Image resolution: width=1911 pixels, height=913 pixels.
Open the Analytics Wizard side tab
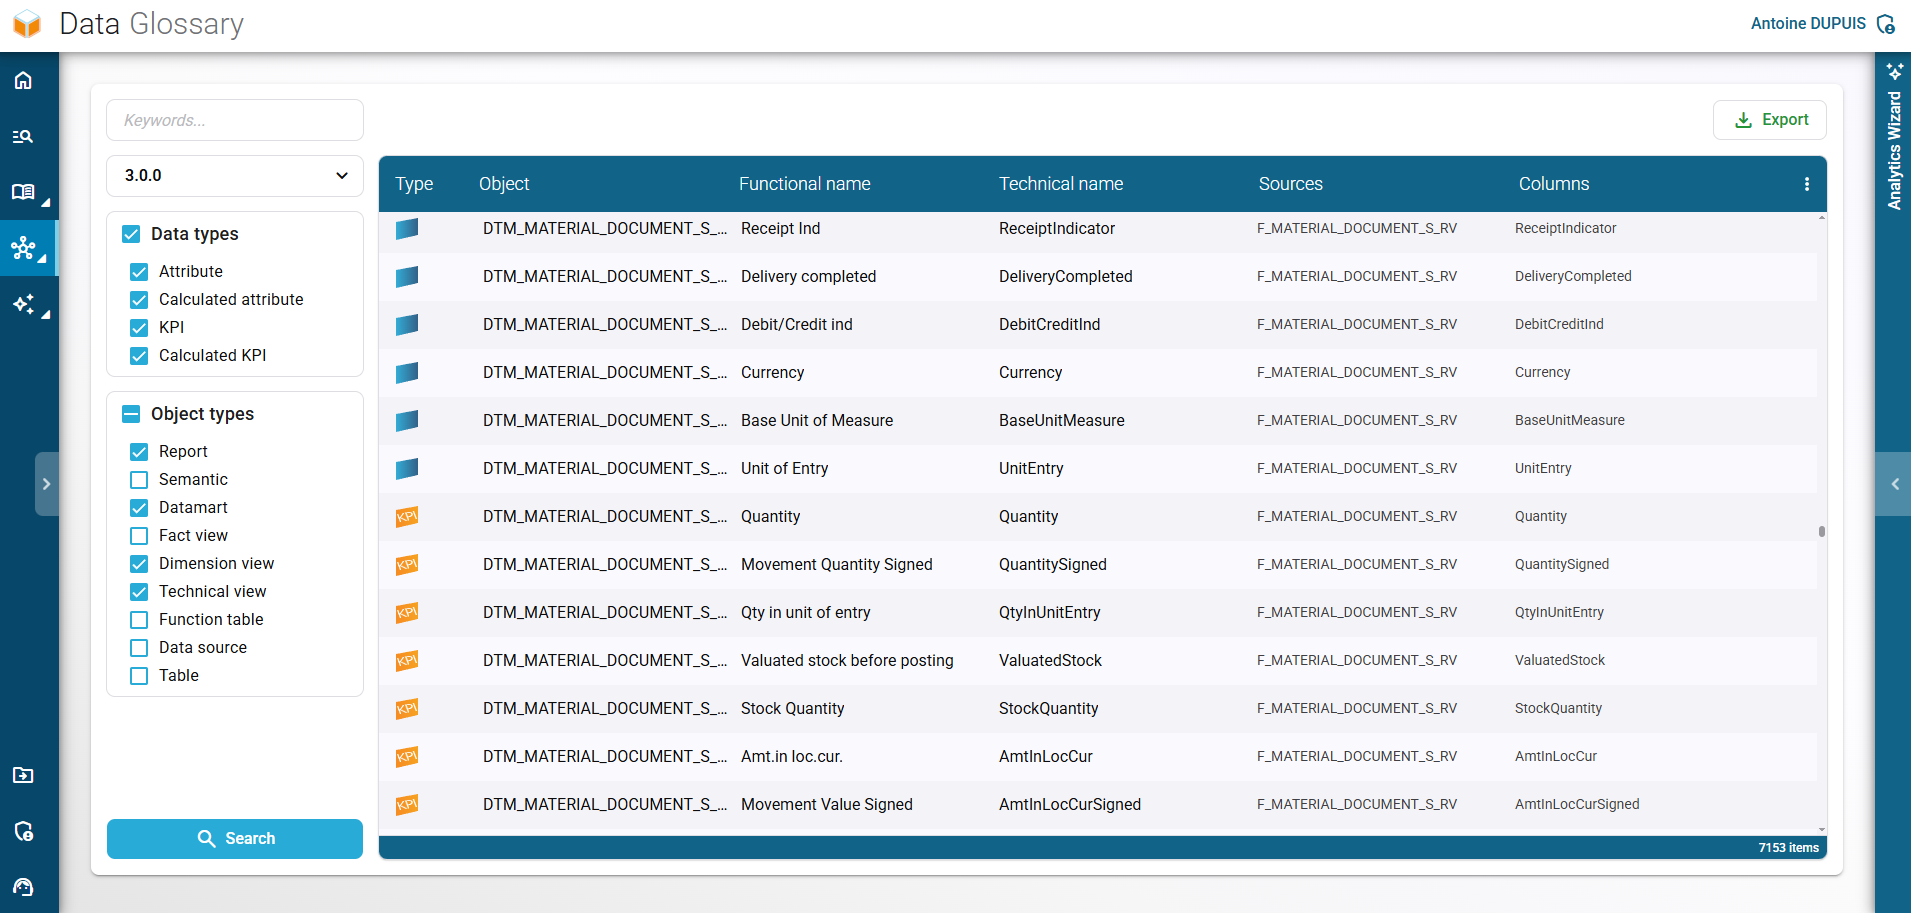1894,138
